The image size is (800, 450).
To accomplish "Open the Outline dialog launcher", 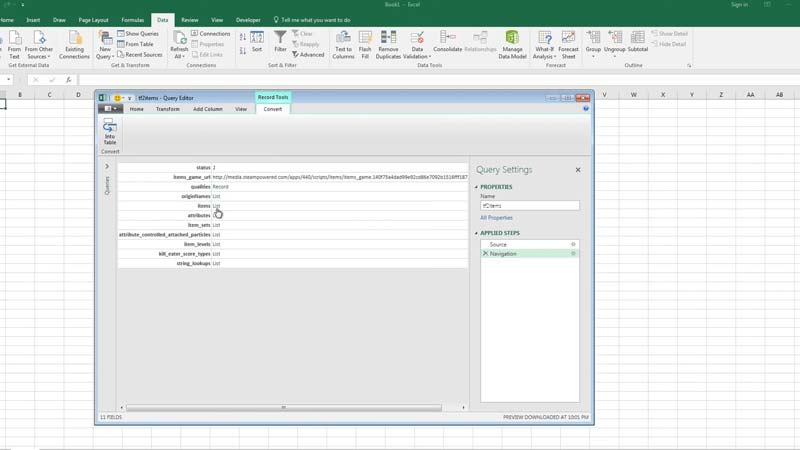I will [689, 66].
